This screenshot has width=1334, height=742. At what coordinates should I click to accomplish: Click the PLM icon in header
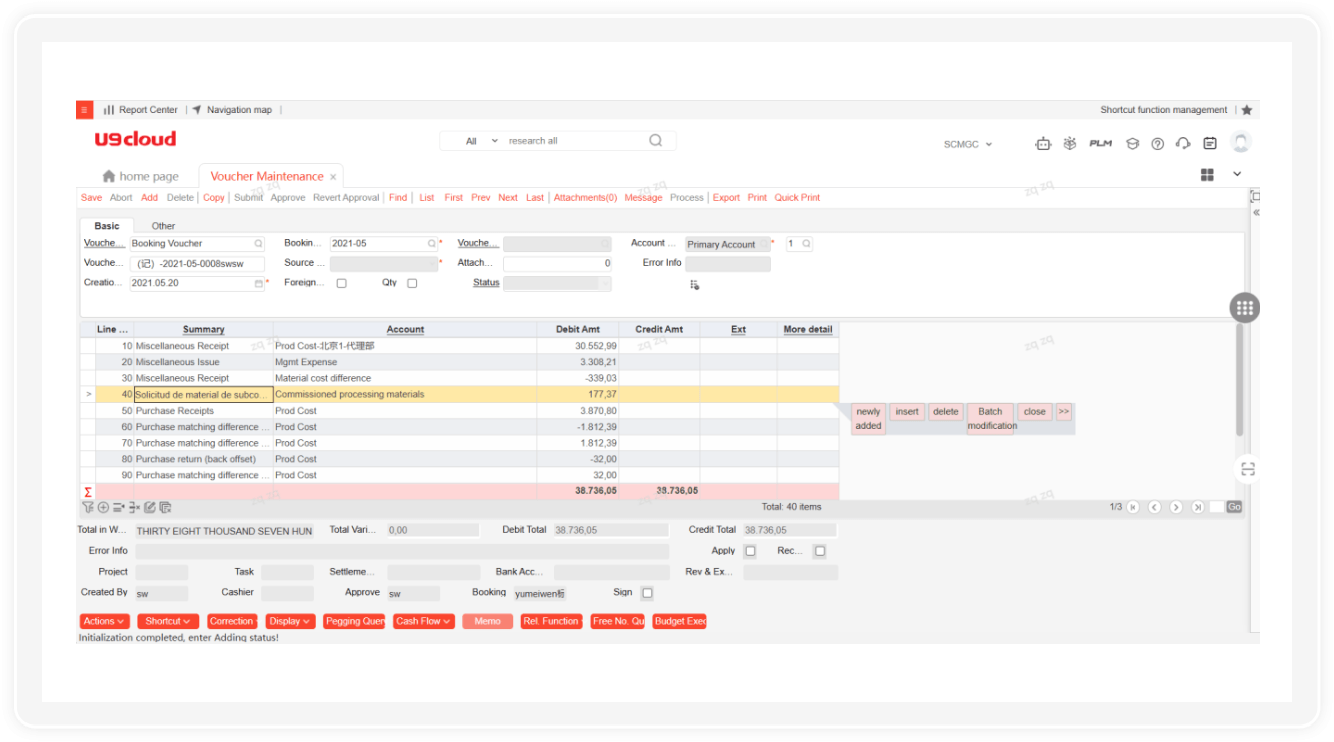coord(1100,144)
